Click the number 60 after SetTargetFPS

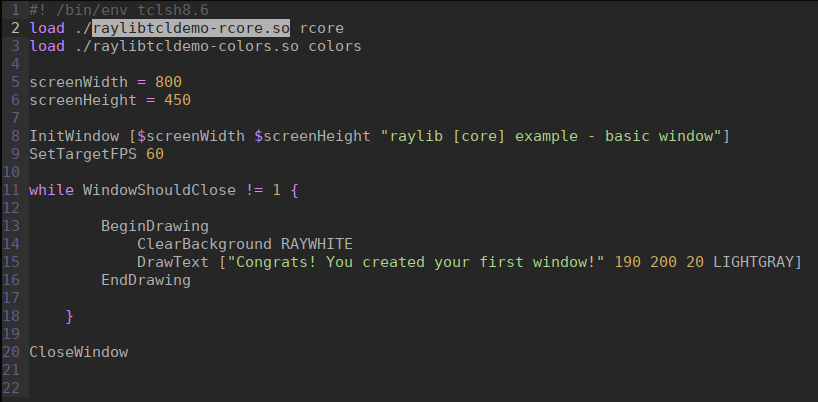(155, 154)
